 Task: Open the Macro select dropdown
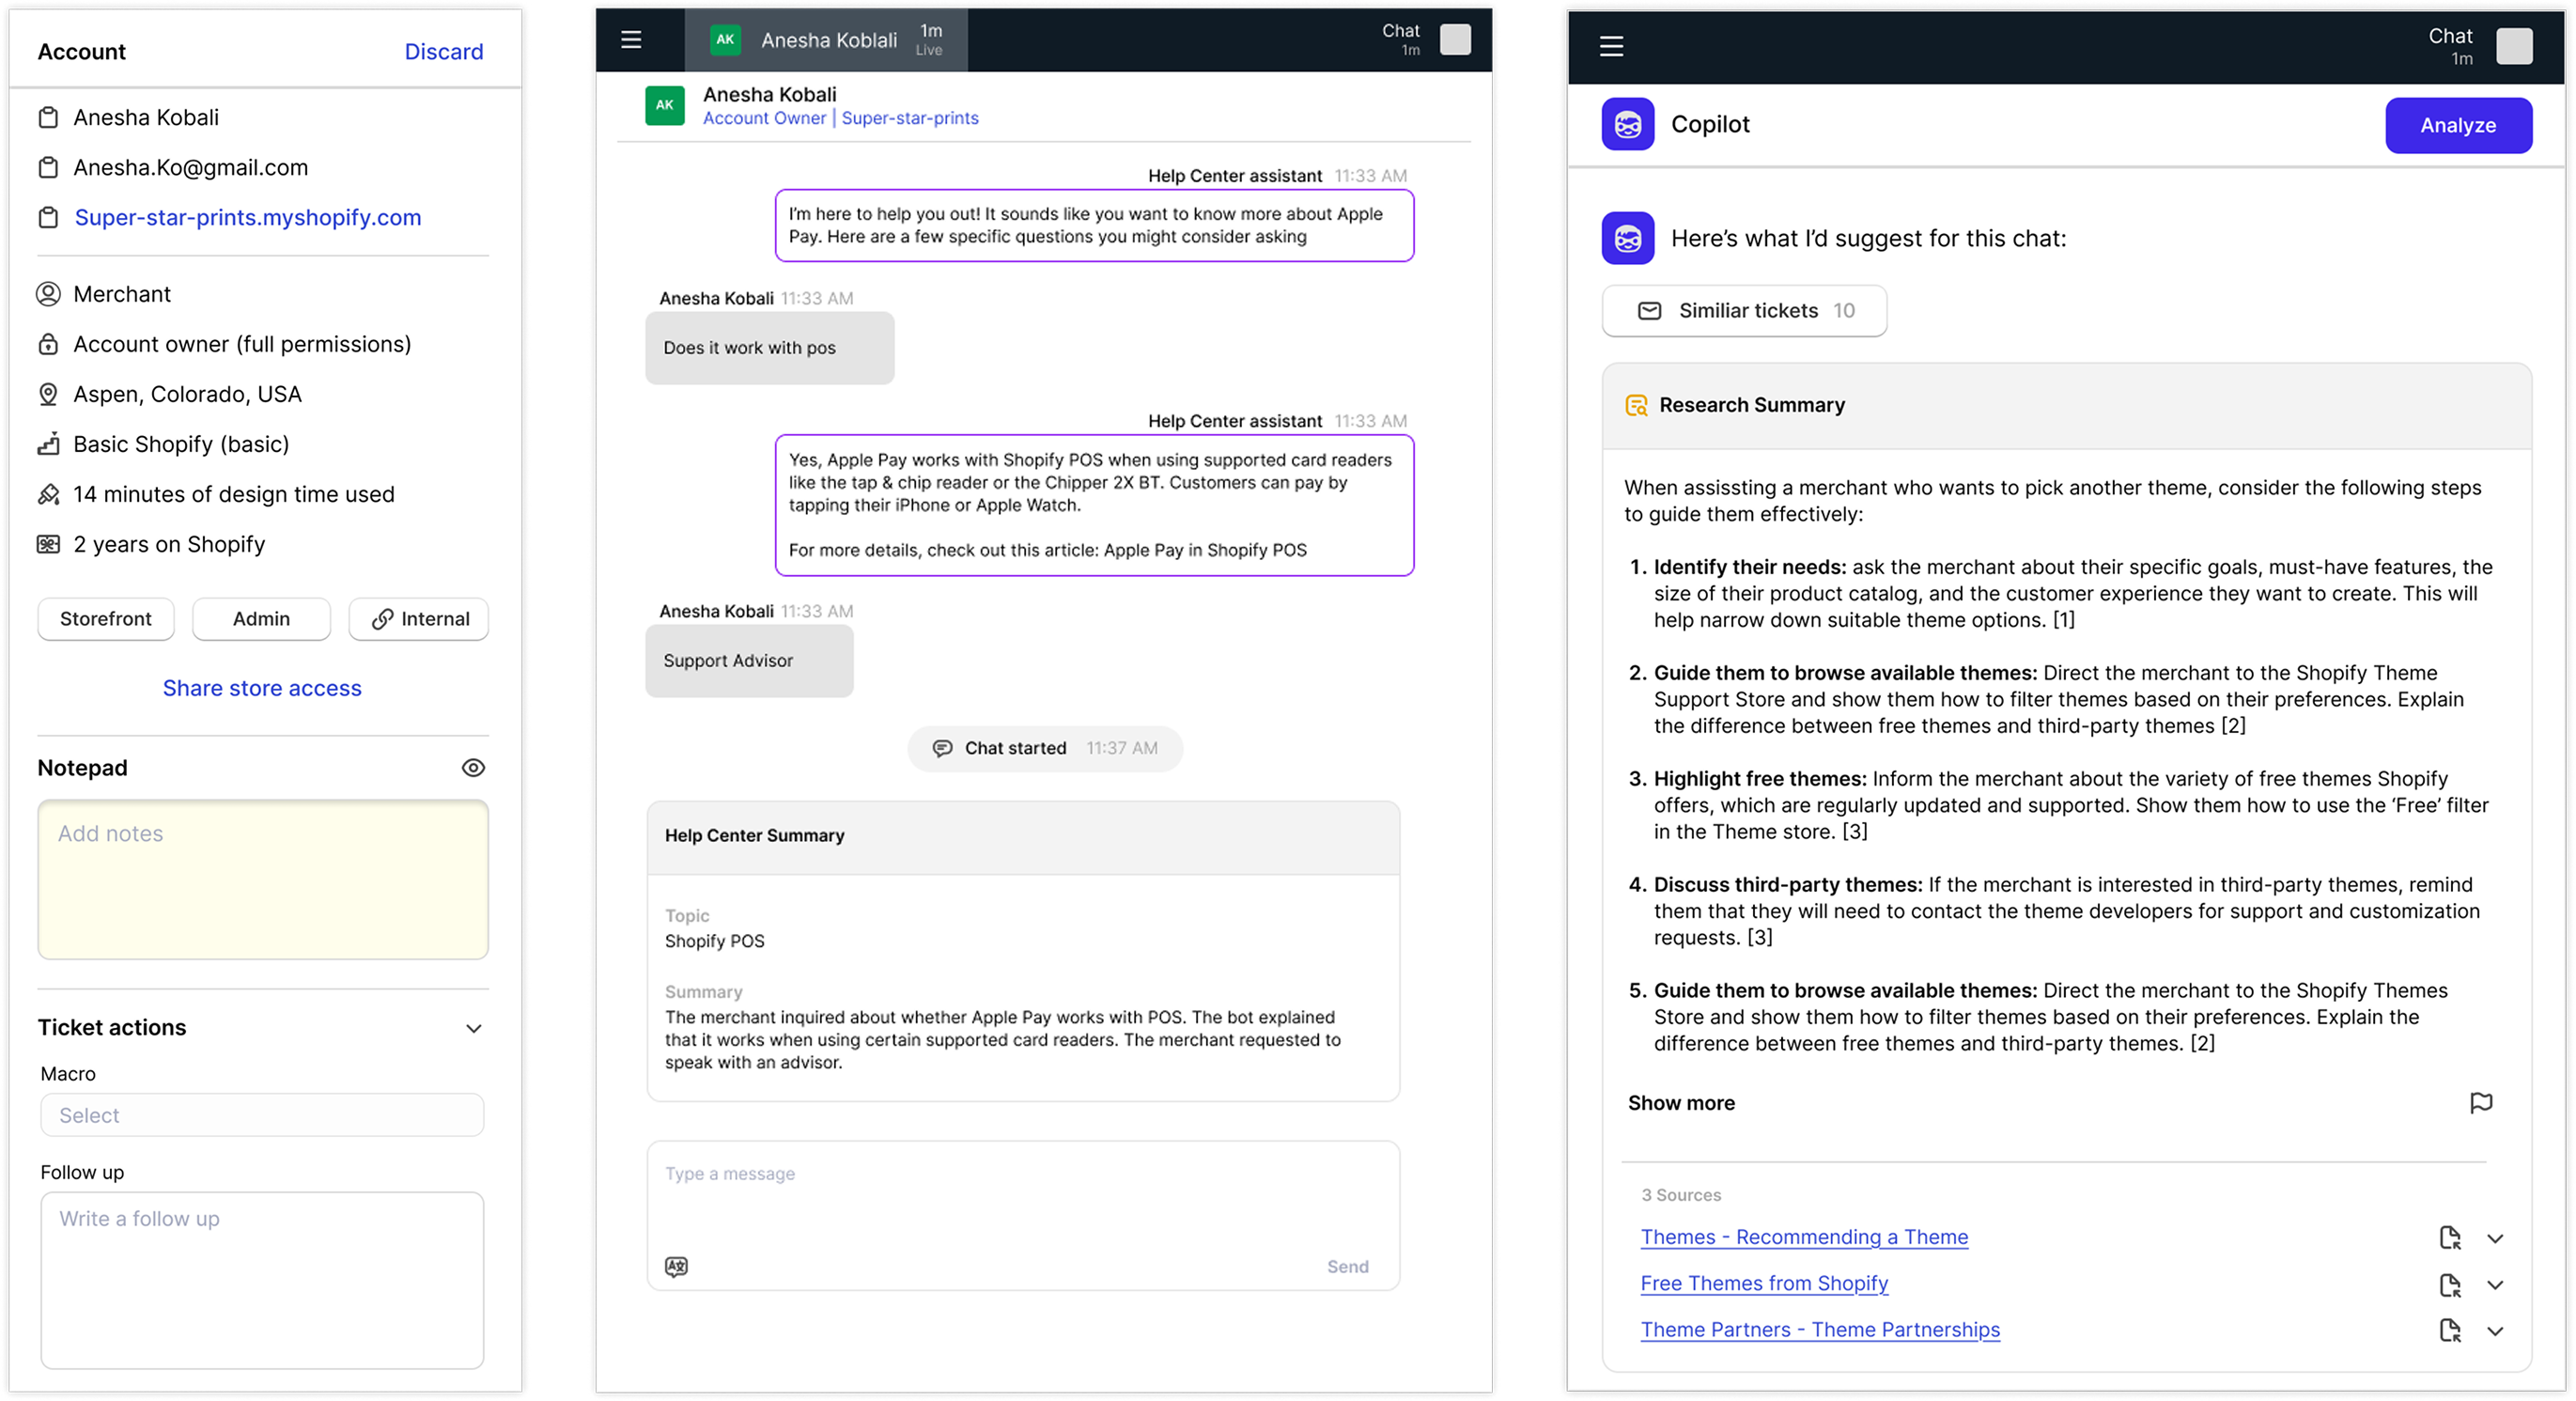pos(262,1115)
